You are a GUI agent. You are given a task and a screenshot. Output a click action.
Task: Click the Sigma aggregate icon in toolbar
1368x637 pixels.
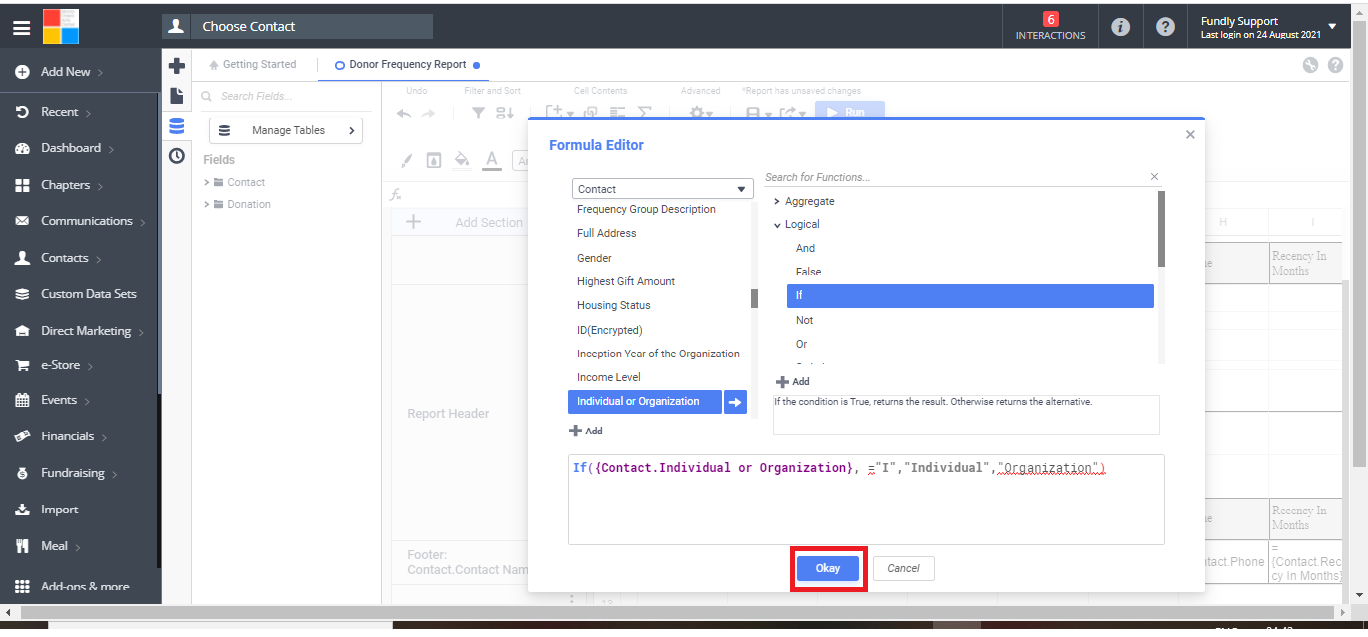coord(645,113)
